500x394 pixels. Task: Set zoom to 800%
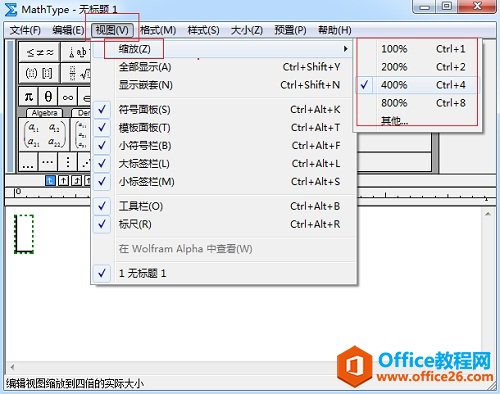(x=417, y=103)
